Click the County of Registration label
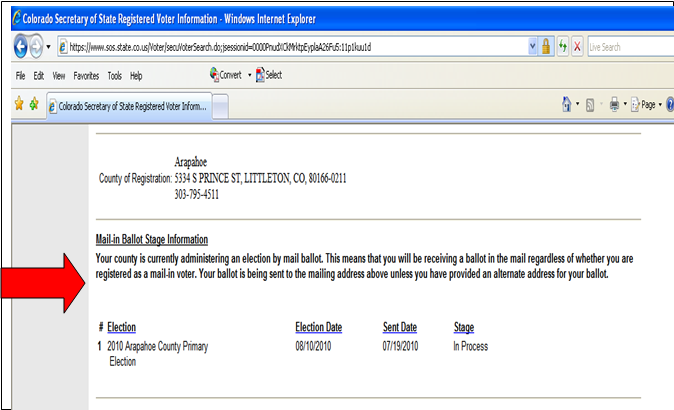This screenshot has height=410, width=674. tap(135, 178)
